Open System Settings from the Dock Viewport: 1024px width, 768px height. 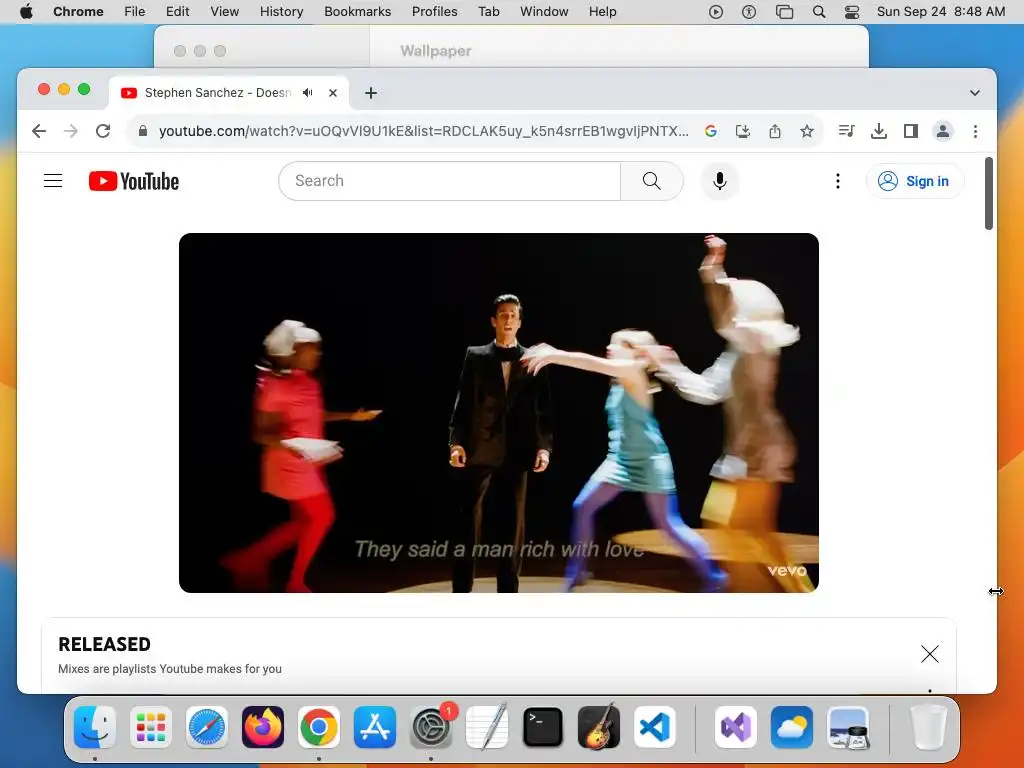click(x=431, y=727)
